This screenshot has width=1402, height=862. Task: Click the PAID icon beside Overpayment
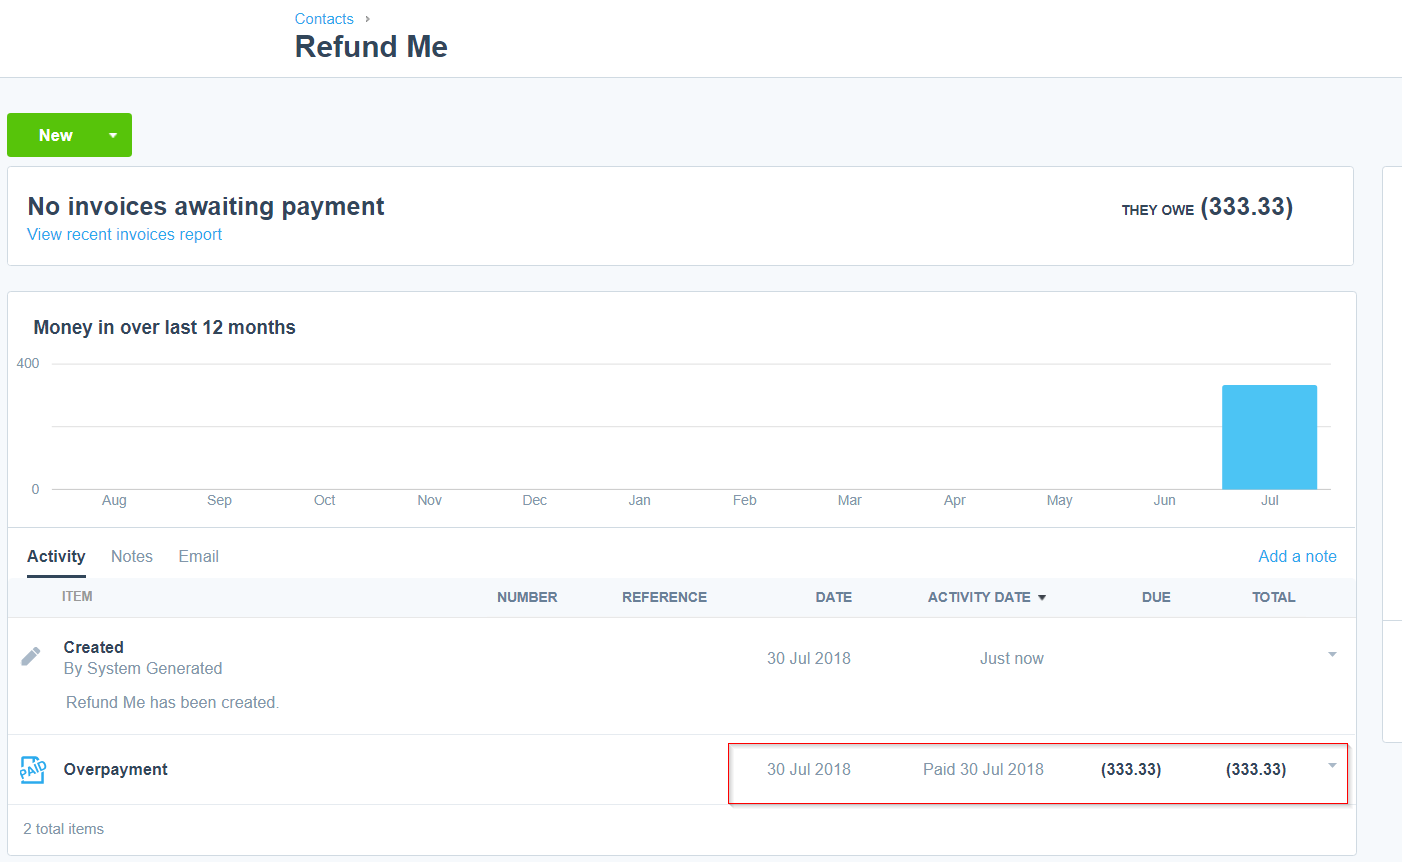coord(32,770)
